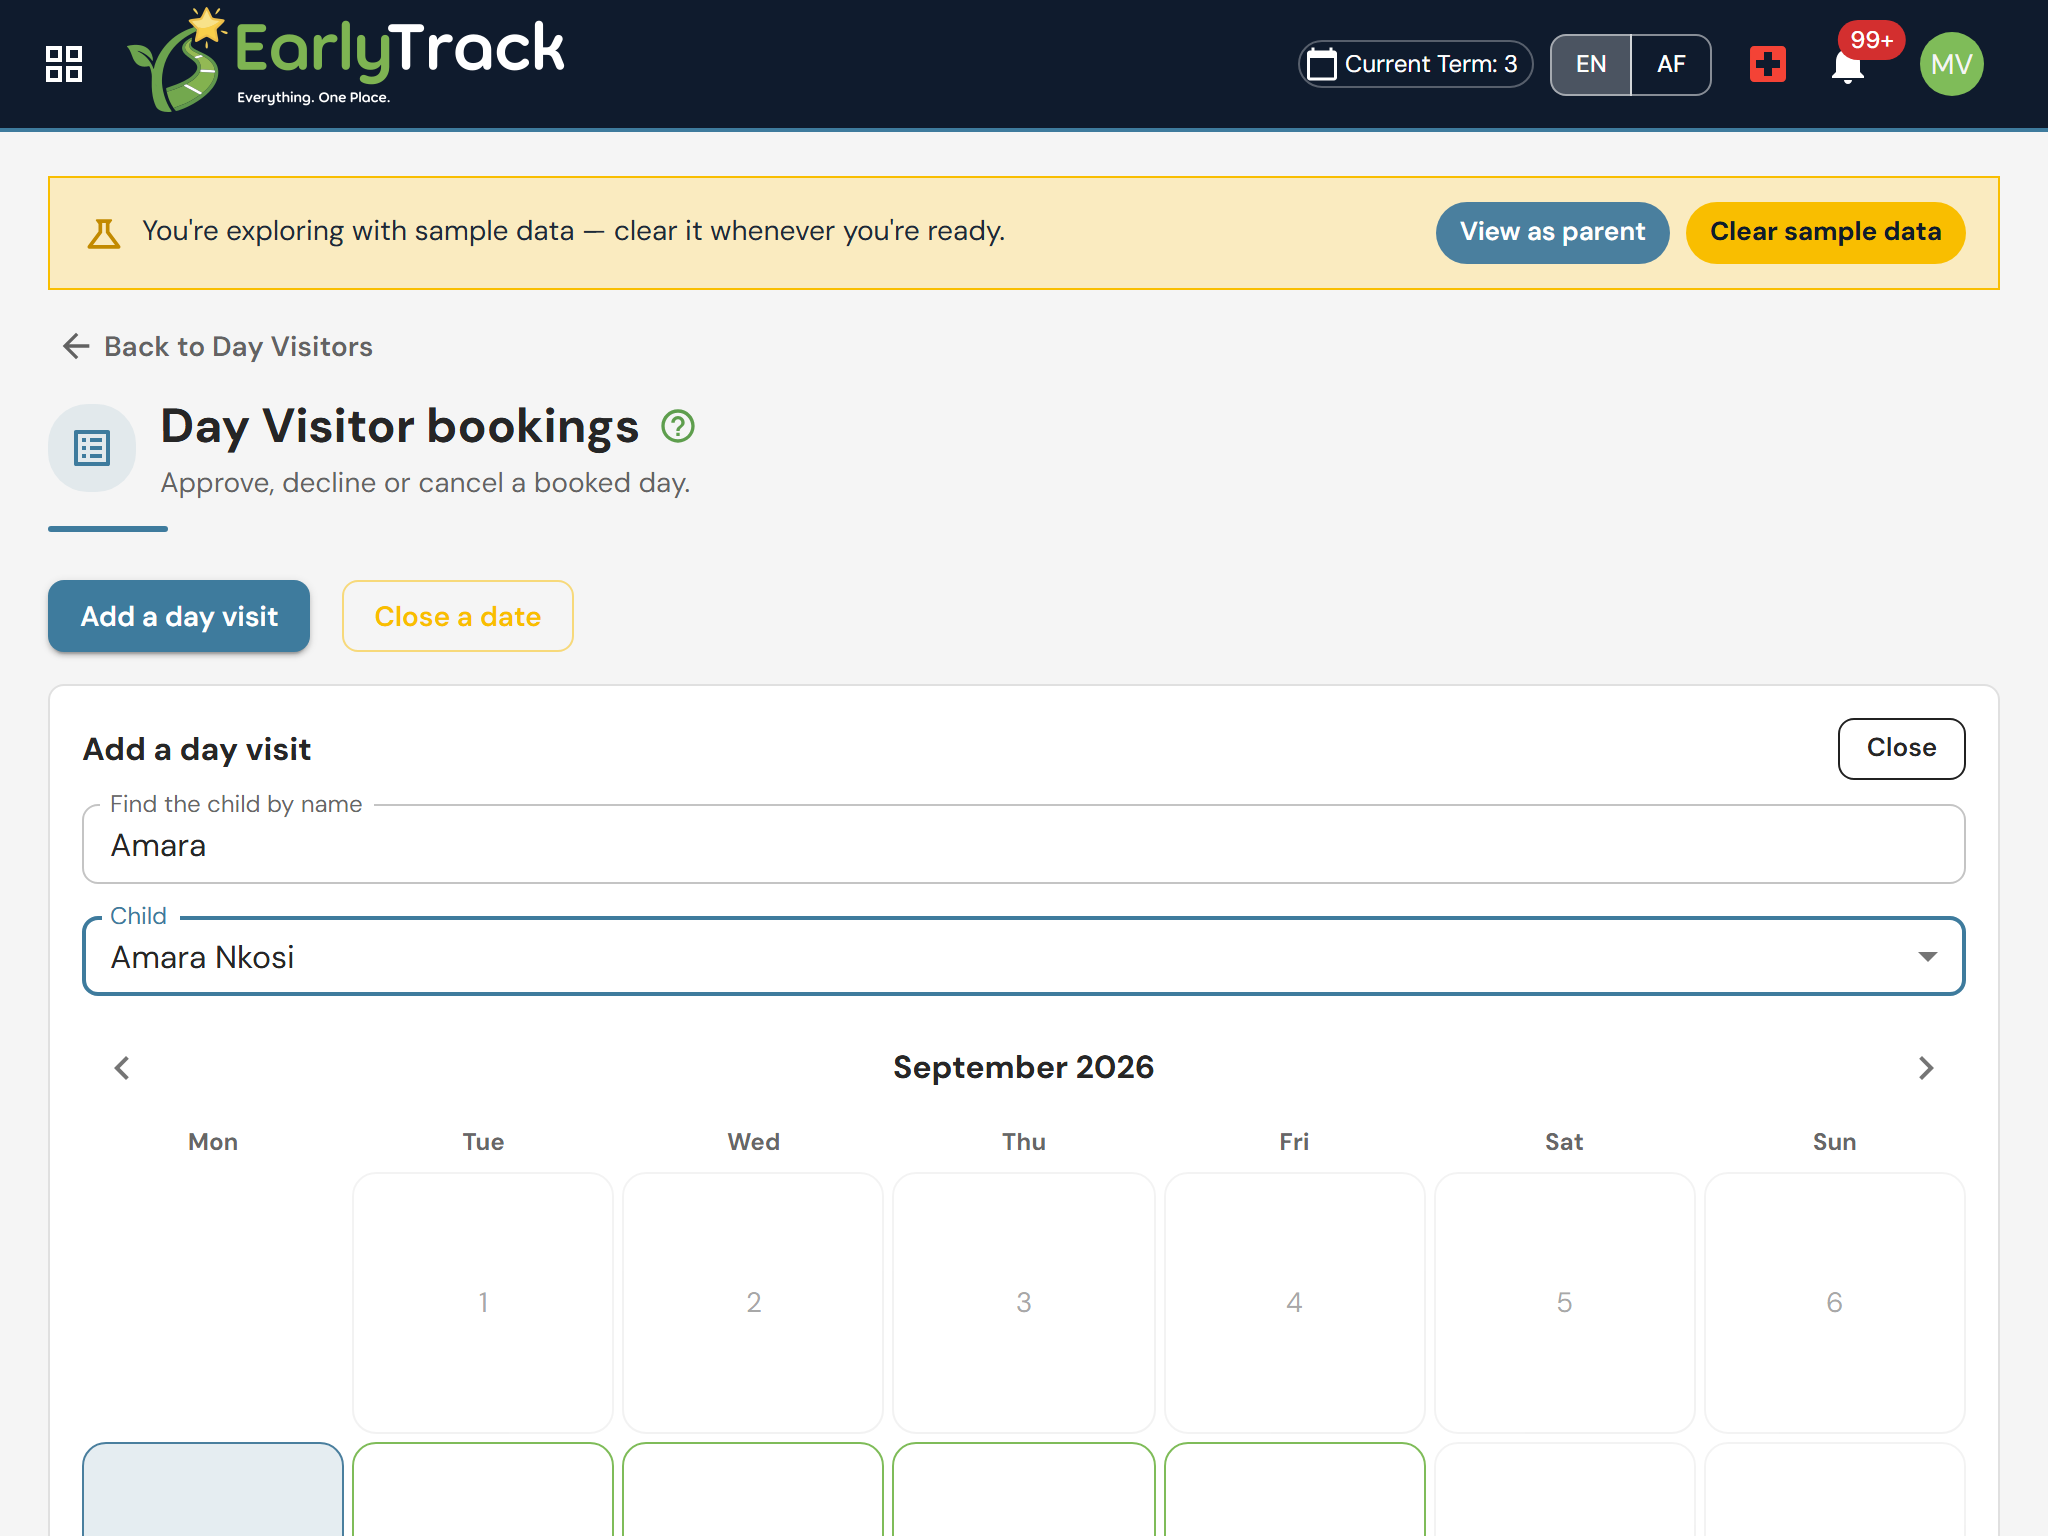Click Close a date button
2048x1536 pixels.
pos(458,616)
